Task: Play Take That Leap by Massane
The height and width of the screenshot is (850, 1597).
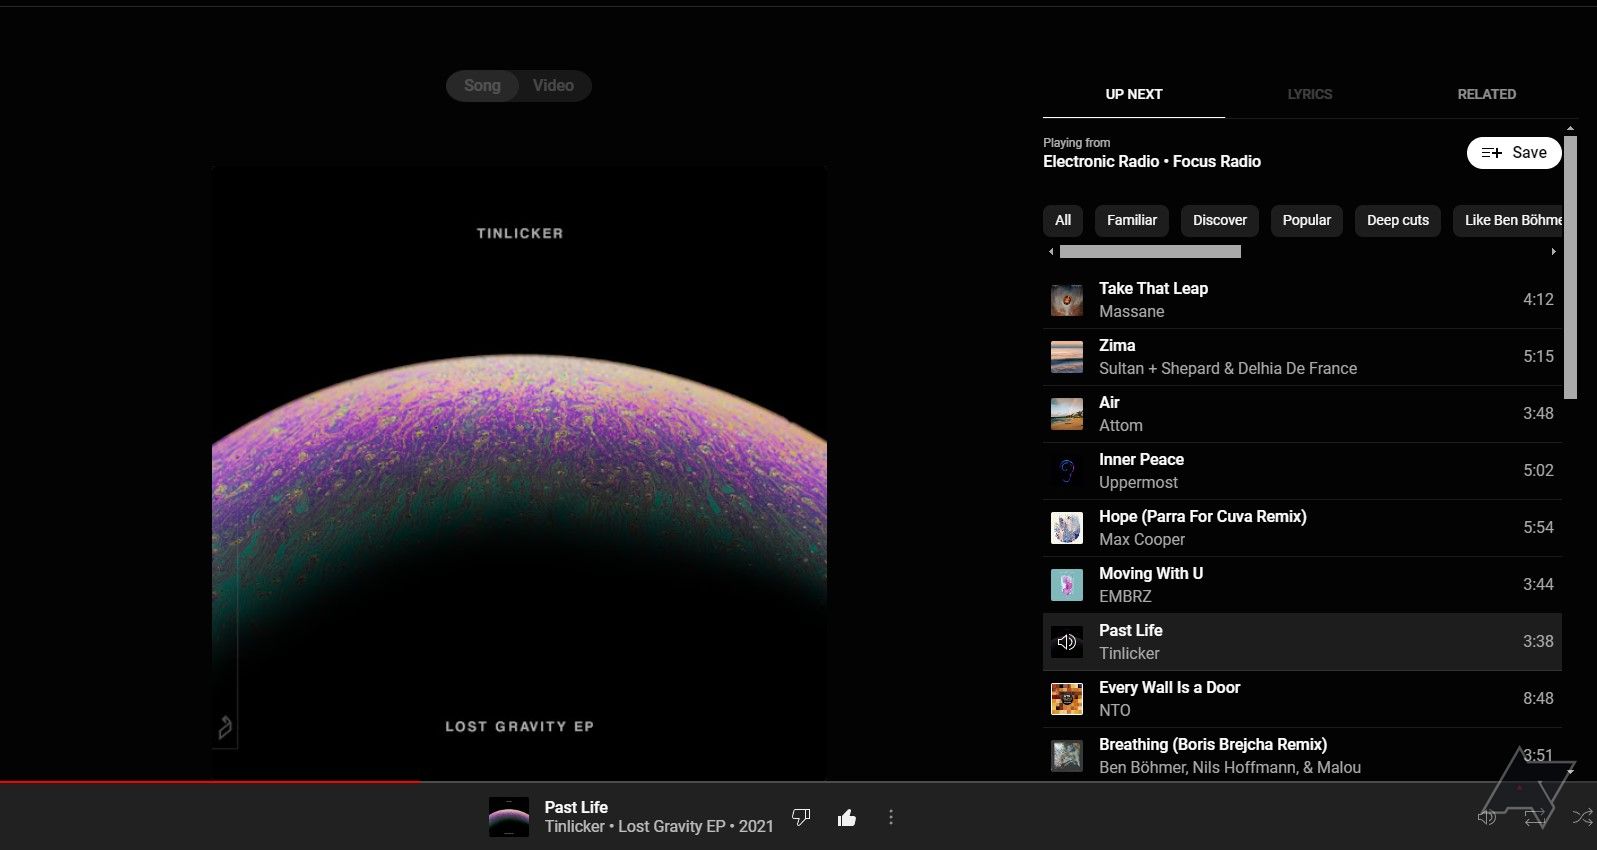Action: (1302, 300)
